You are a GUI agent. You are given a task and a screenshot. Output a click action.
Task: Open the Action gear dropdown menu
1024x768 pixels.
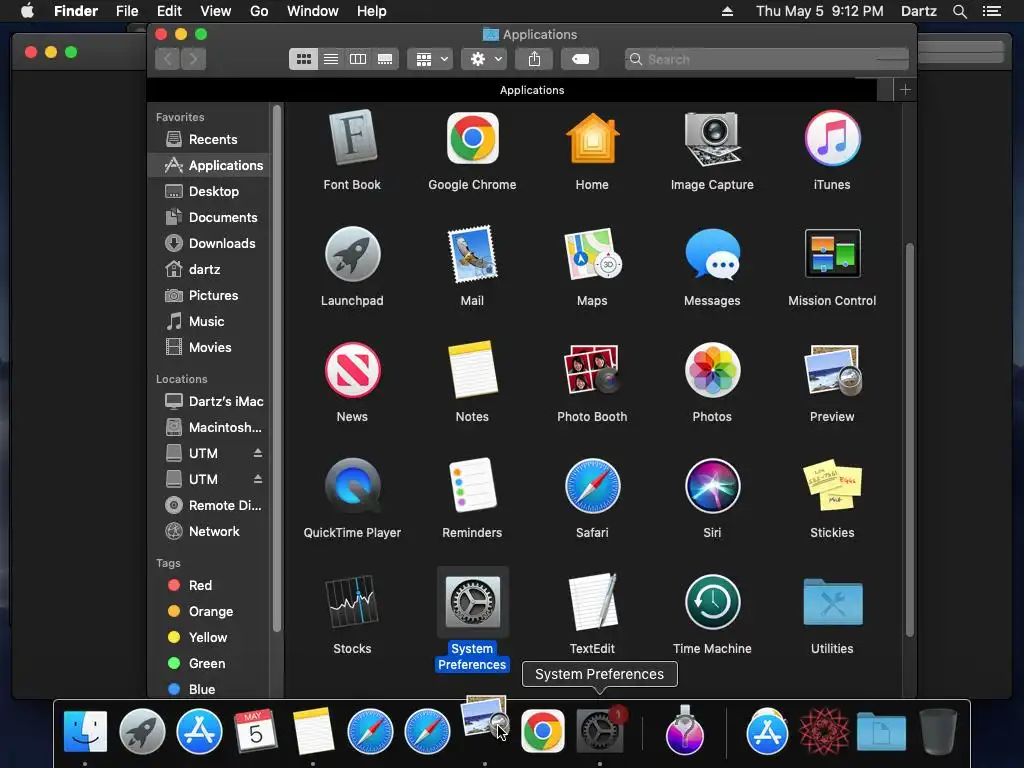click(x=484, y=59)
